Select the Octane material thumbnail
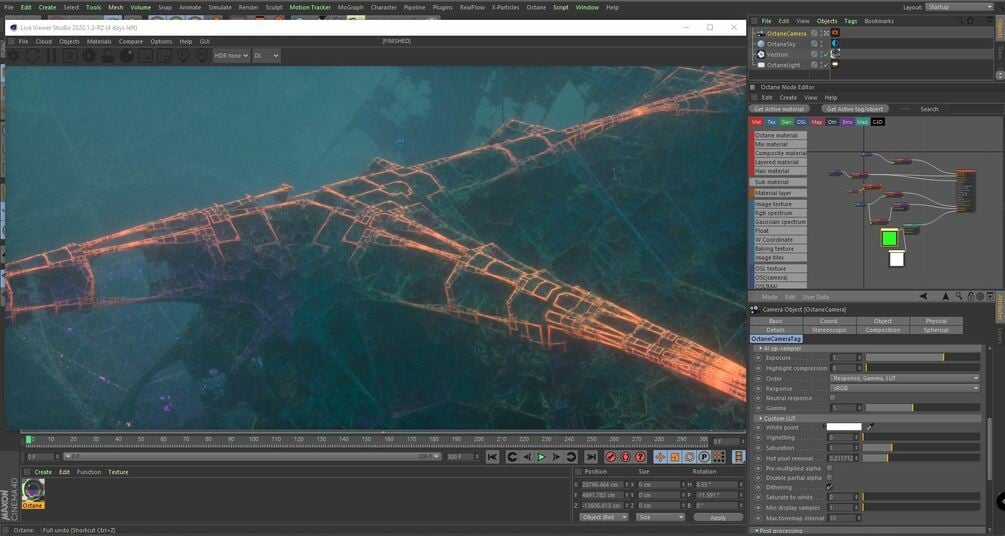 (x=33, y=490)
